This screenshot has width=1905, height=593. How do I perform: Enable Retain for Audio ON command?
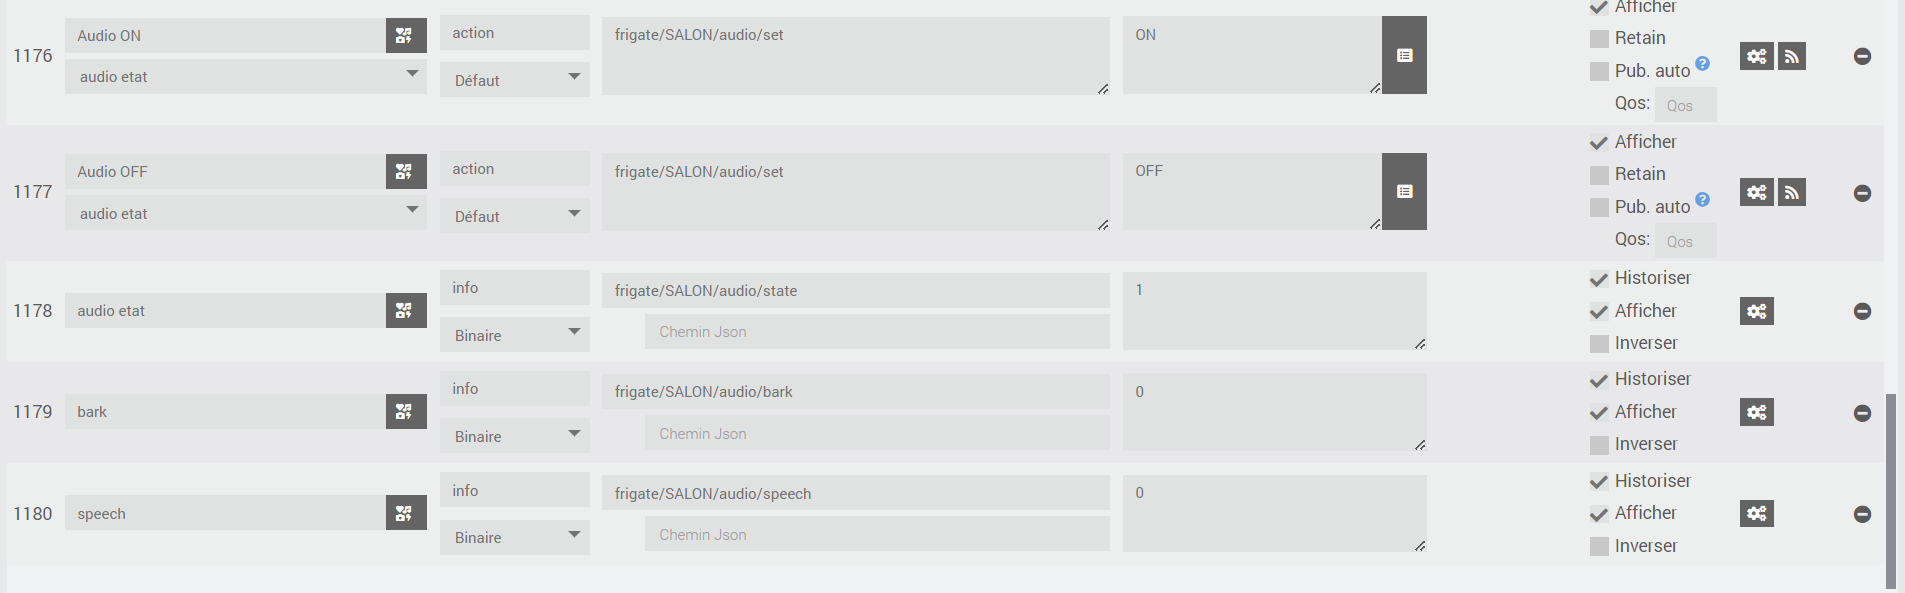click(1599, 39)
